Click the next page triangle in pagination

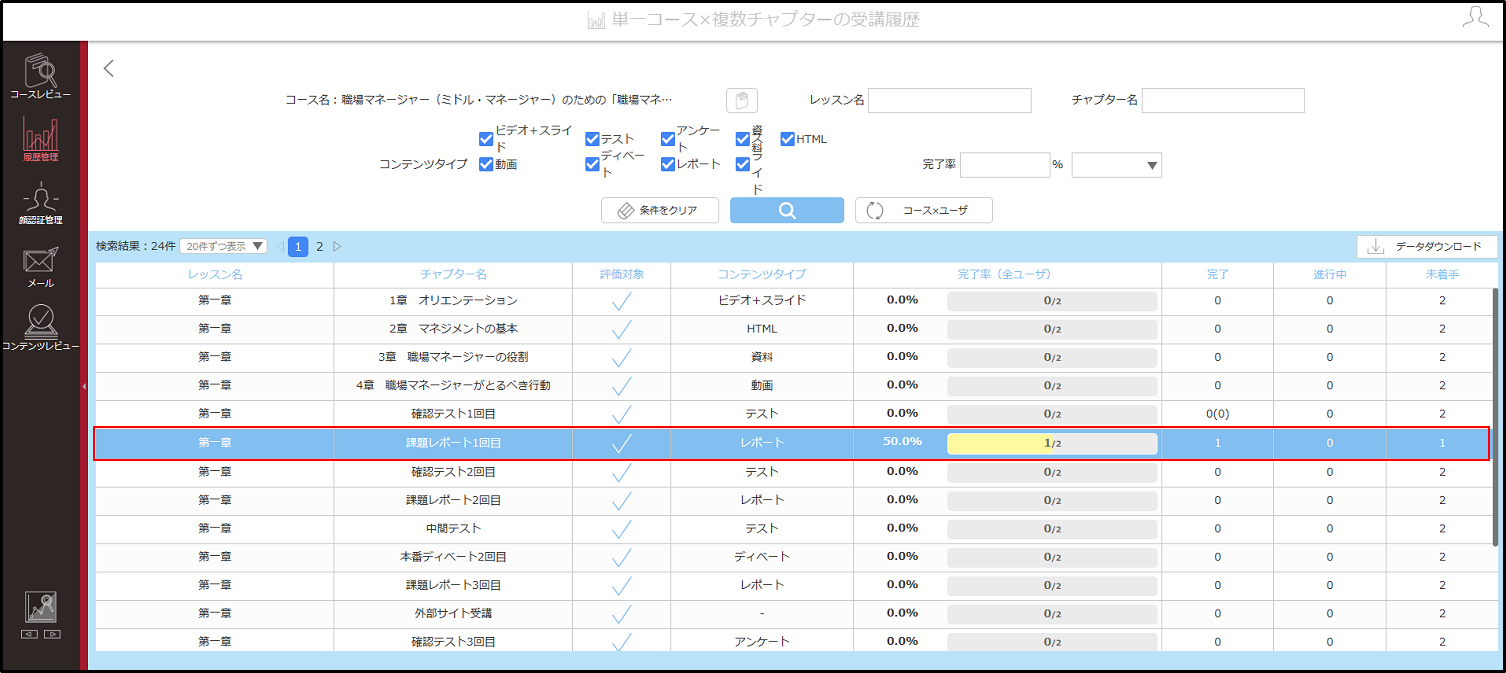click(337, 246)
